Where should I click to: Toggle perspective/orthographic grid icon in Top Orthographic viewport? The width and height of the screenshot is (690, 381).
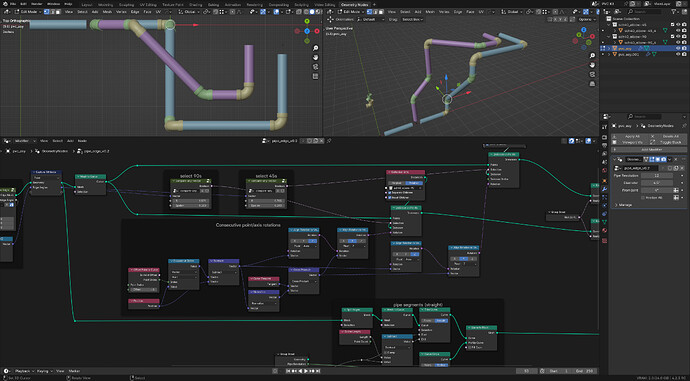click(316, 76)
